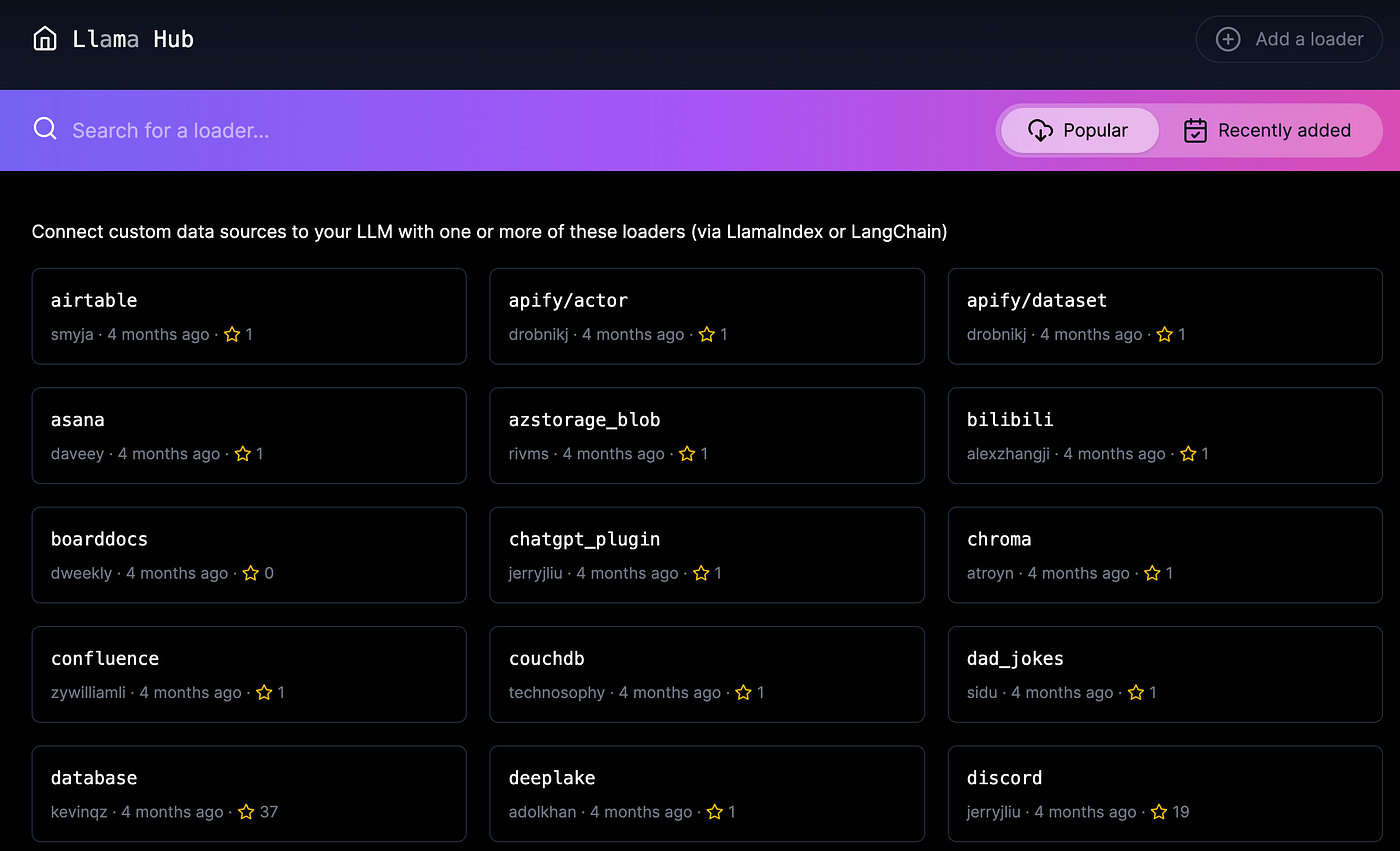
Task: Click the Add a loader button
Action: tap(1289, 39)
